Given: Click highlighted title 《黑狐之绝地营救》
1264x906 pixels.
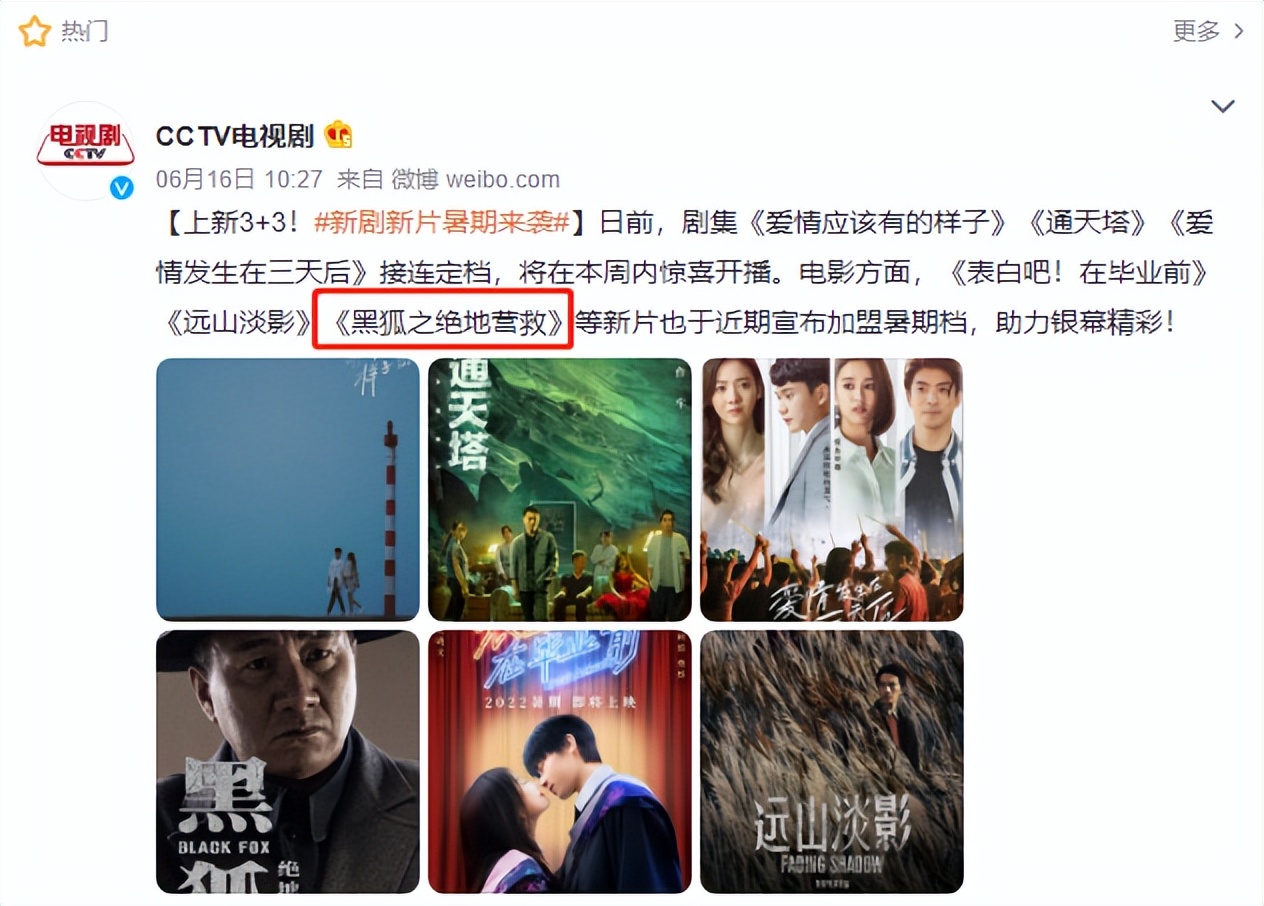Looking at the screenshot, I should point(444,323).
